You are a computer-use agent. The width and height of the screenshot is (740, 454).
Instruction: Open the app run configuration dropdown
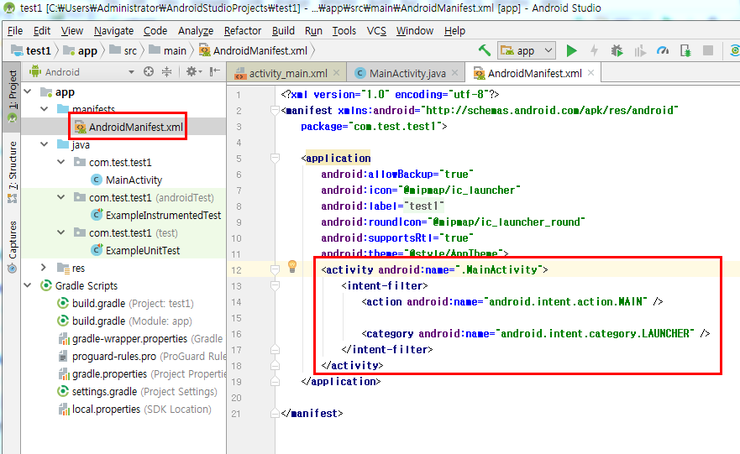(x=527, y=50)
